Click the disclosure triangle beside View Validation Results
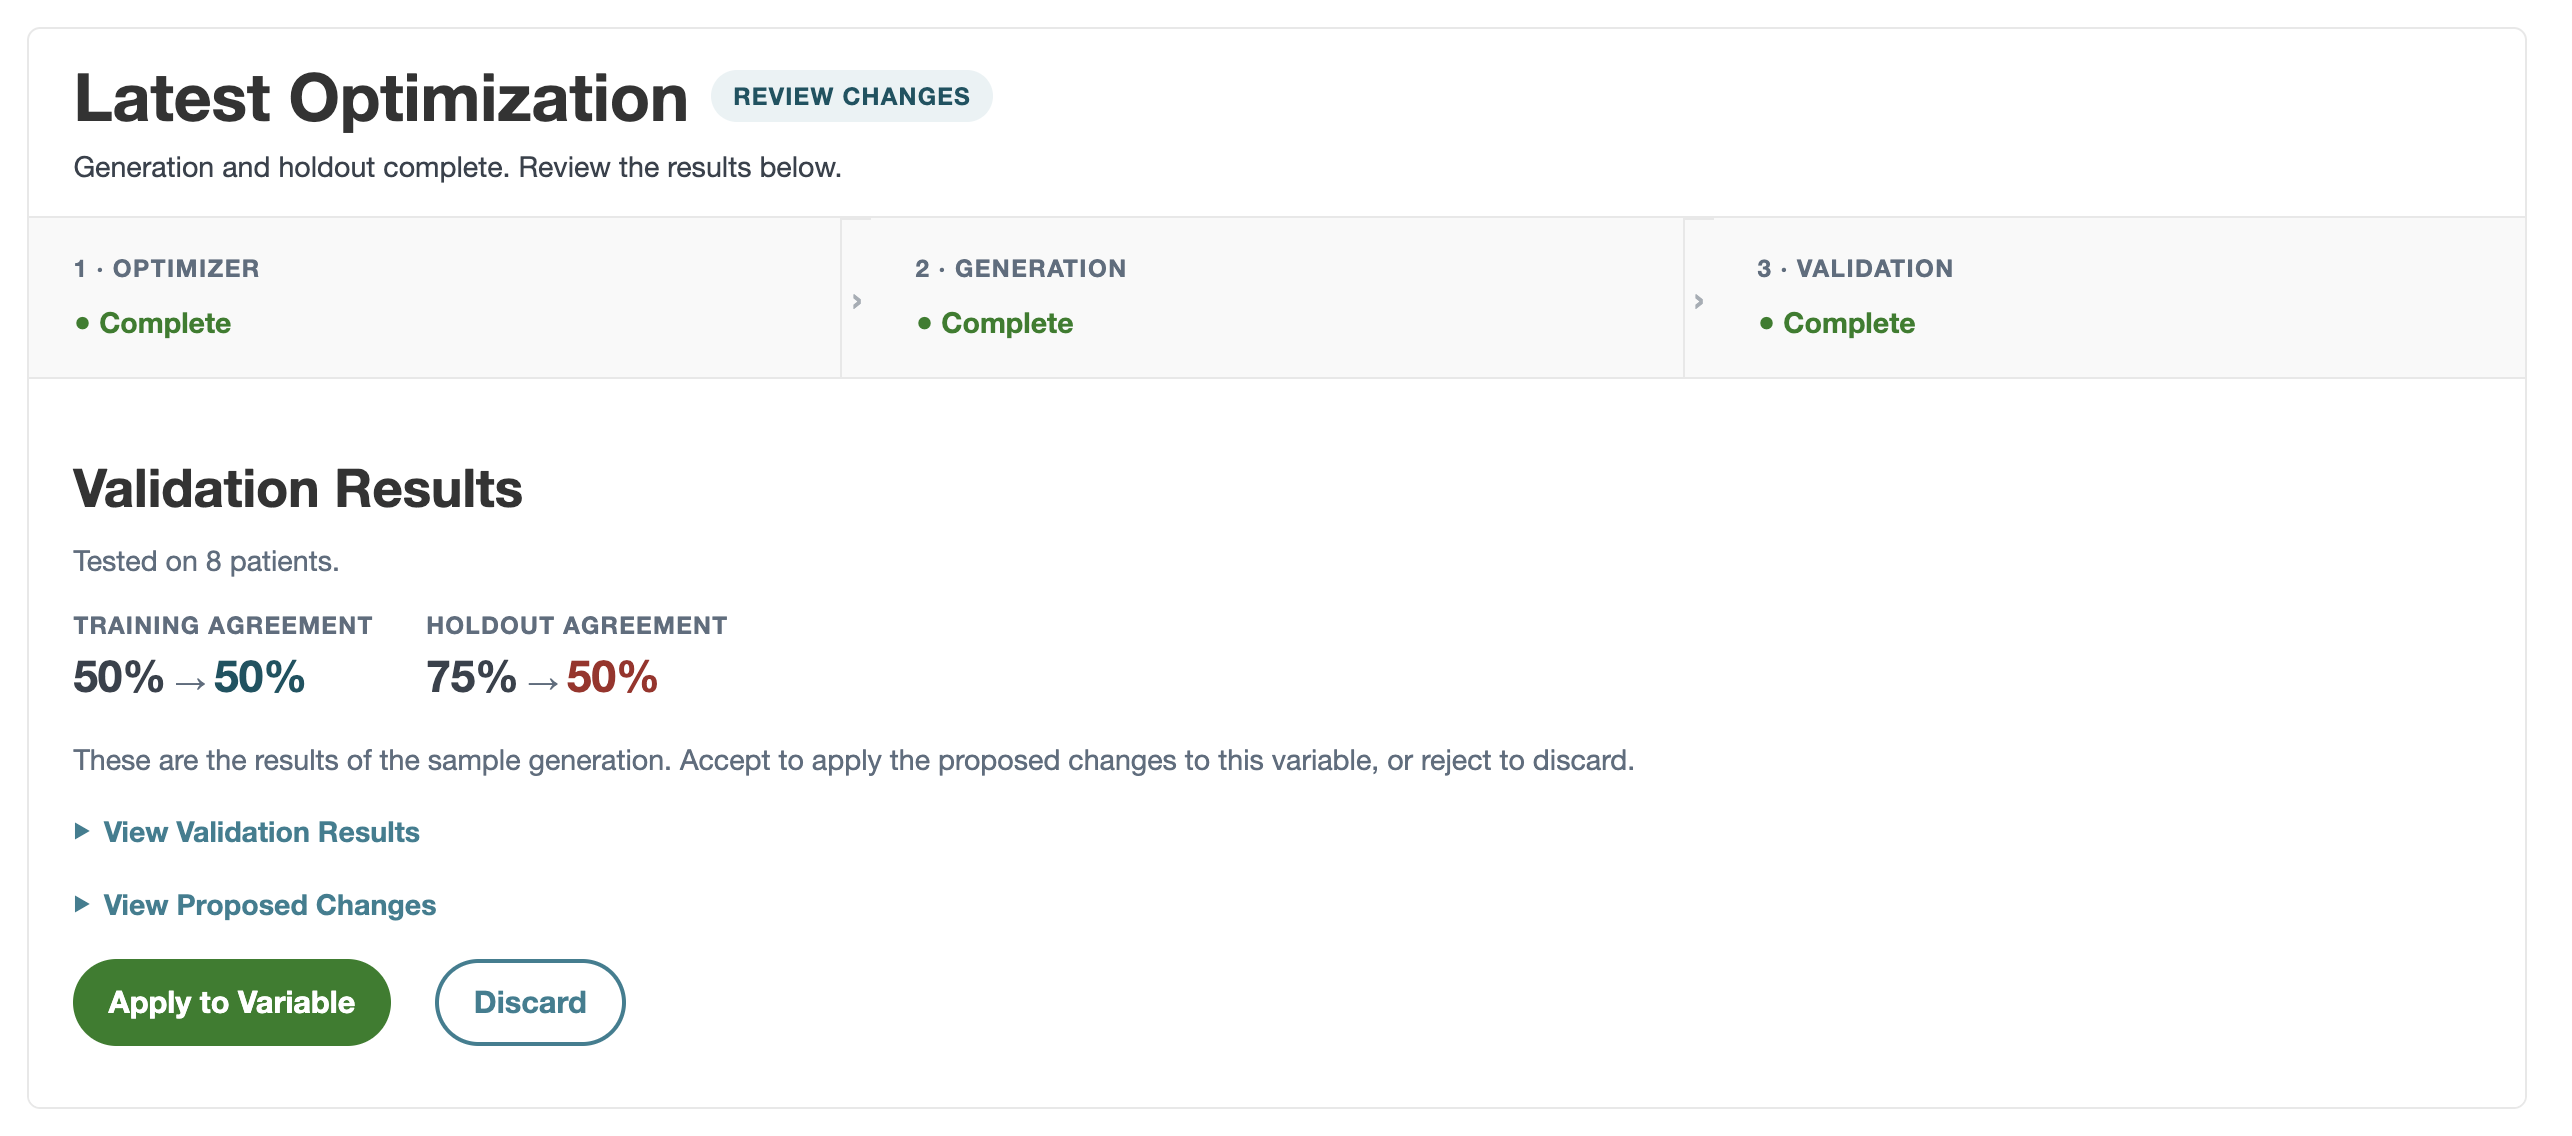The height and width of the screenshot is (1136, 2572). [82, 831]
